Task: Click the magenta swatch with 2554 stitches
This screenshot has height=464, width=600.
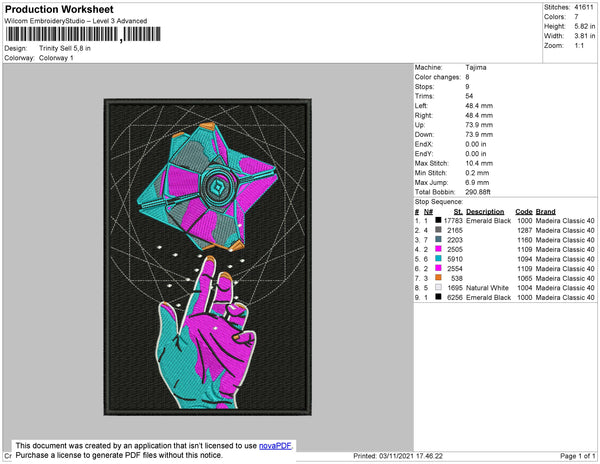Action: pyautogui.click(x=438, y=268)
